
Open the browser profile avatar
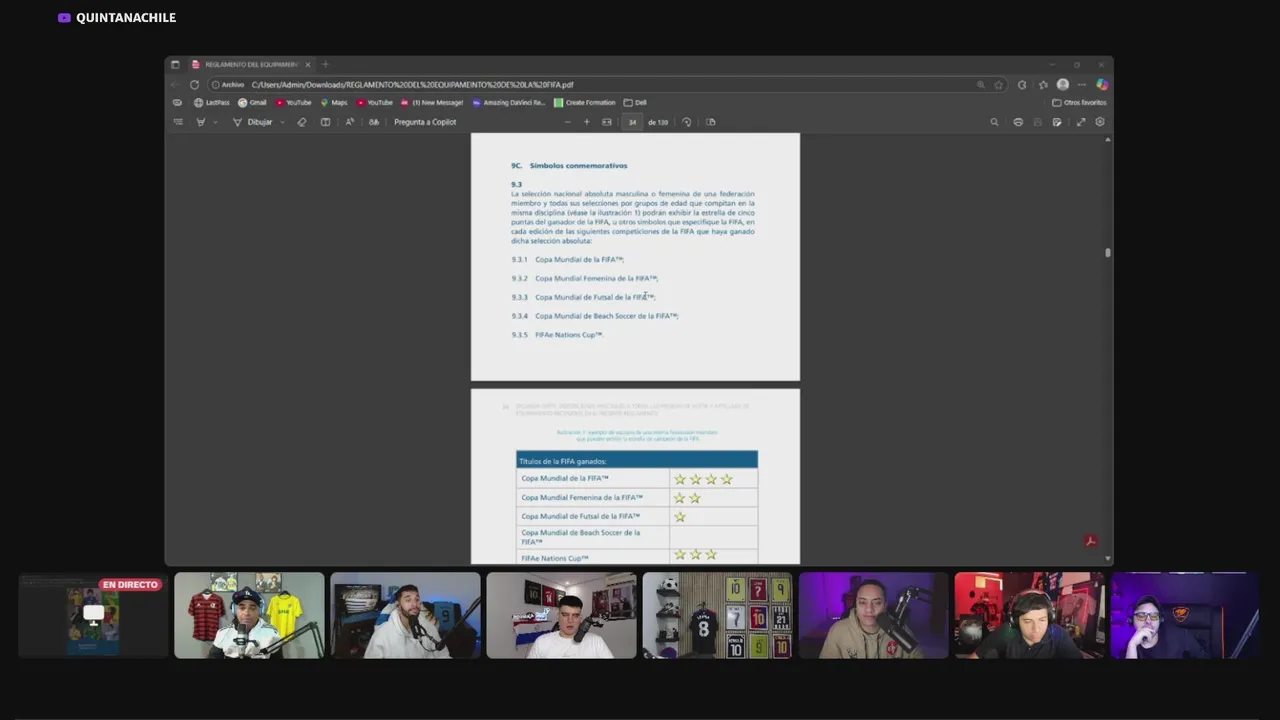[1063, 85]
